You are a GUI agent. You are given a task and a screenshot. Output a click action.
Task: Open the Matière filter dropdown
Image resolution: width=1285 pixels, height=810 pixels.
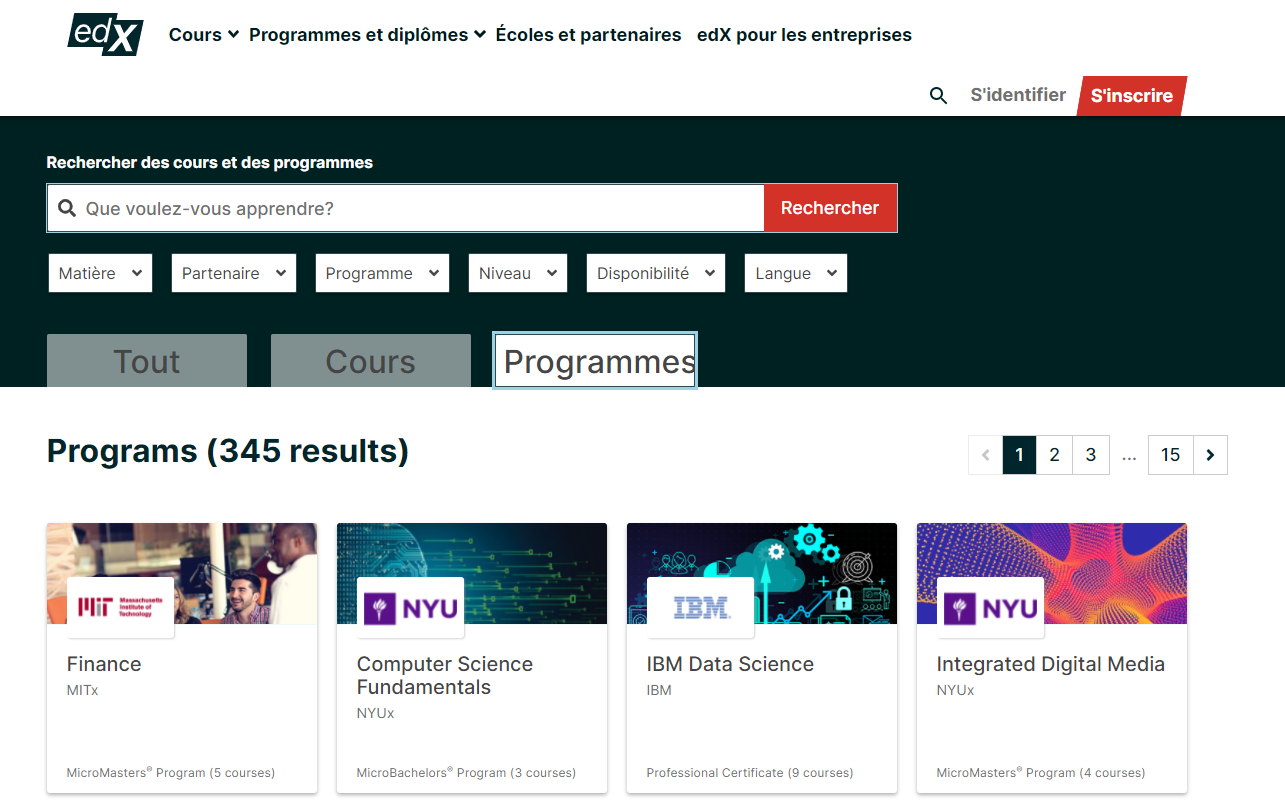pos(100,273)
